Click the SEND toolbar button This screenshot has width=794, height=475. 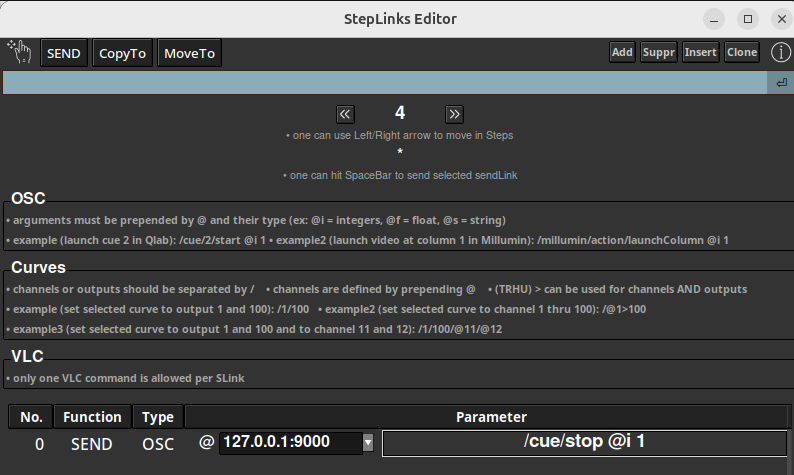[x=64, y=53]
